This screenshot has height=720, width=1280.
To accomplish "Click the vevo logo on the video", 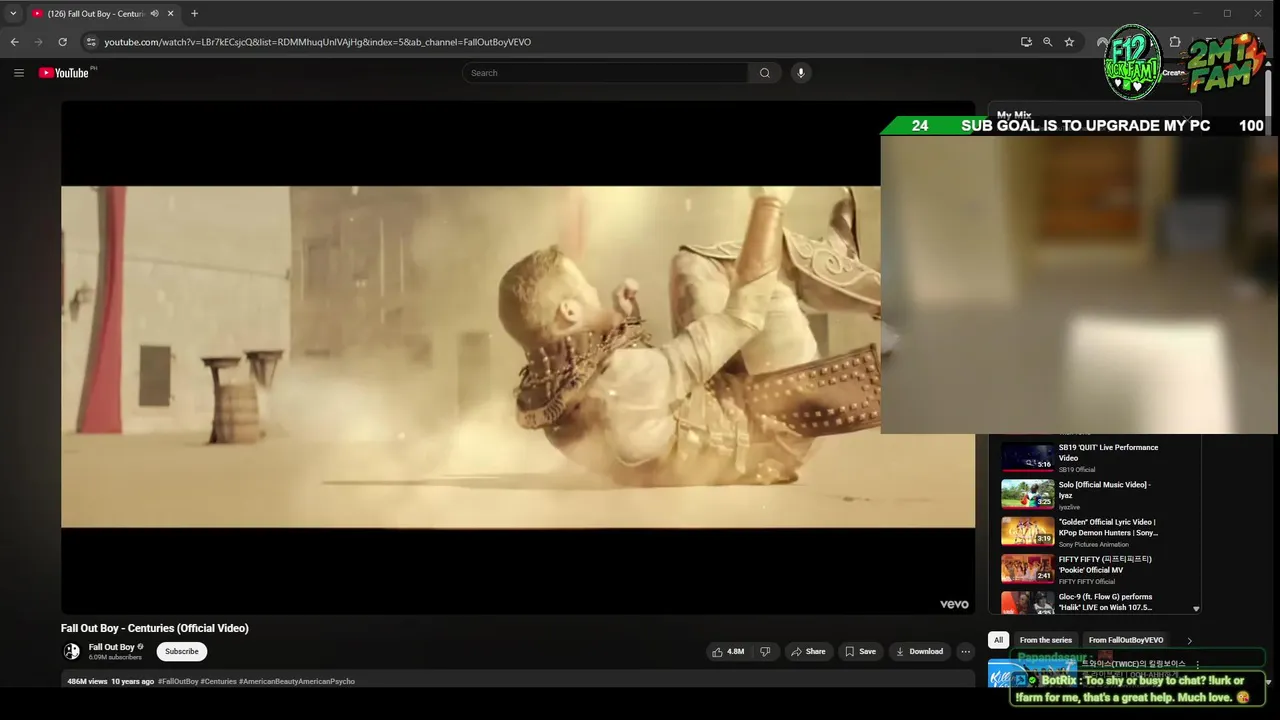I will pyautogui.click(x=954, y=604).
